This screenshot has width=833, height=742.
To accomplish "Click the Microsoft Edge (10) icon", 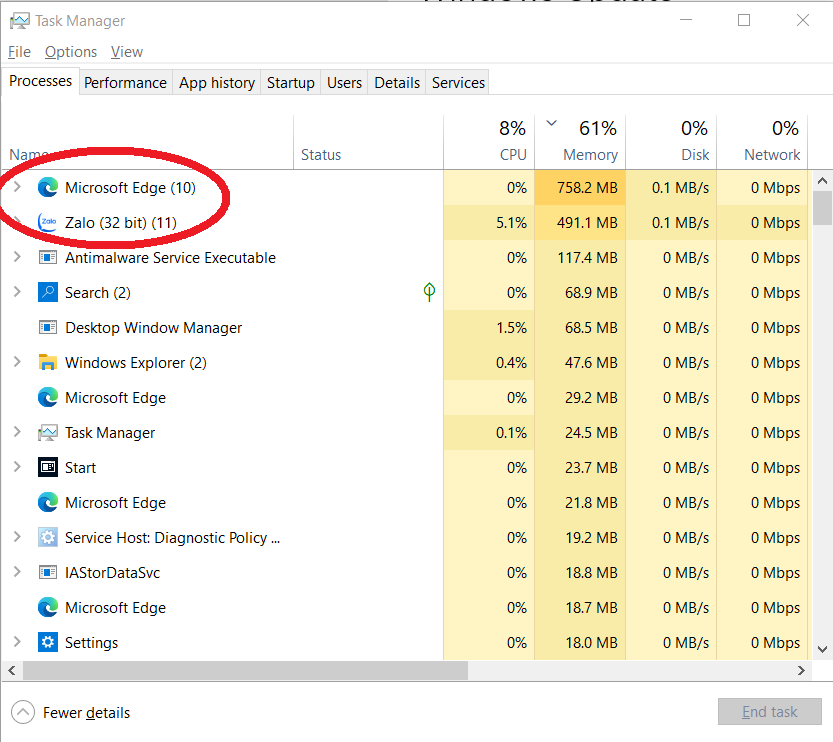I will (x=48, y=187).
